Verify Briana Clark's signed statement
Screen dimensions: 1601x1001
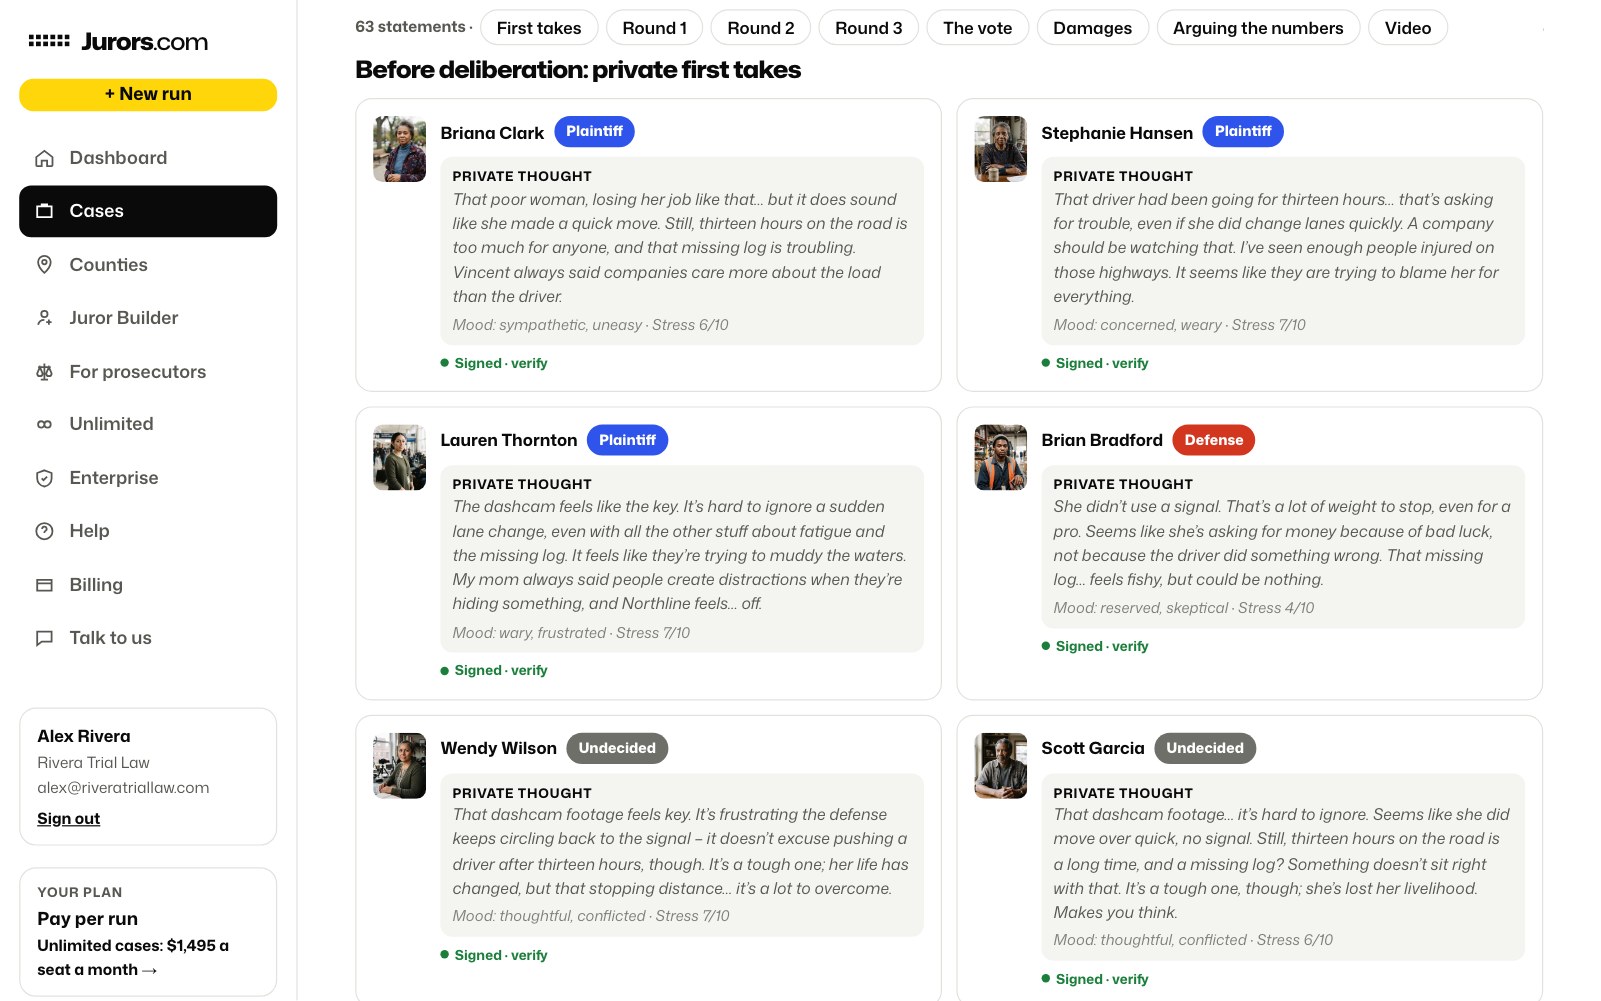[x=529, y=364]
